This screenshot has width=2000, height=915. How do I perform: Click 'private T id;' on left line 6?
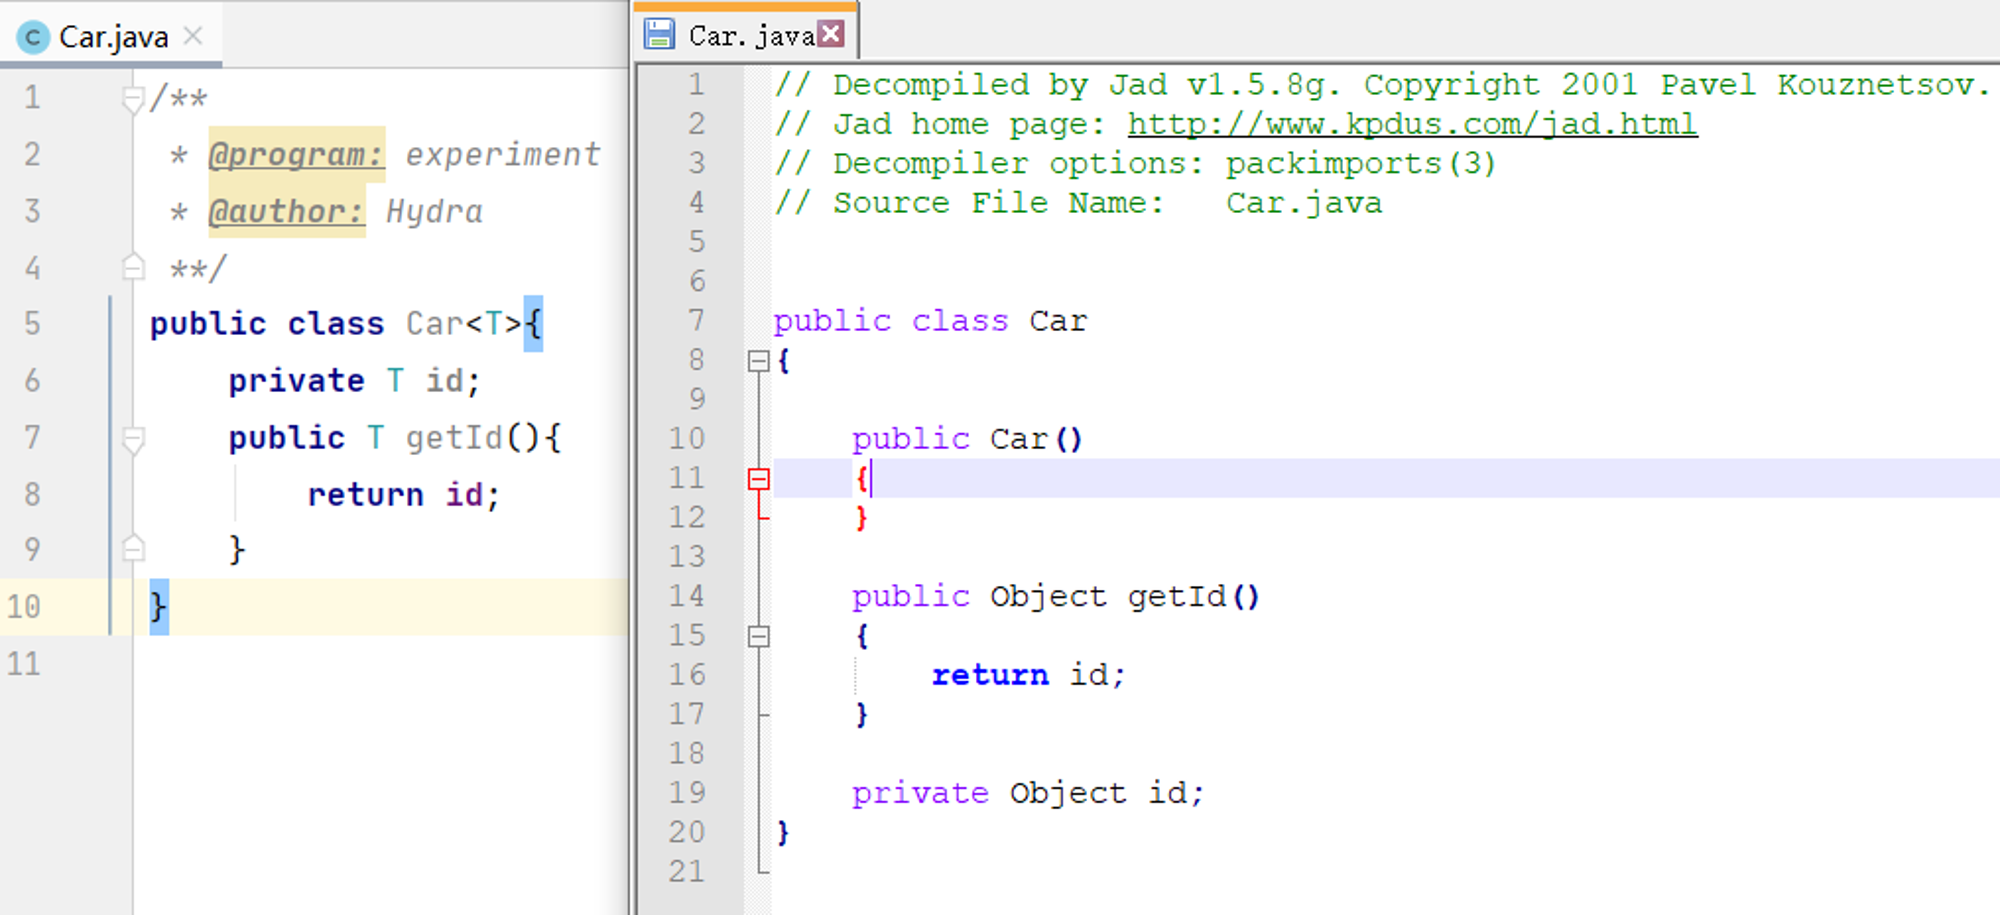354,381
